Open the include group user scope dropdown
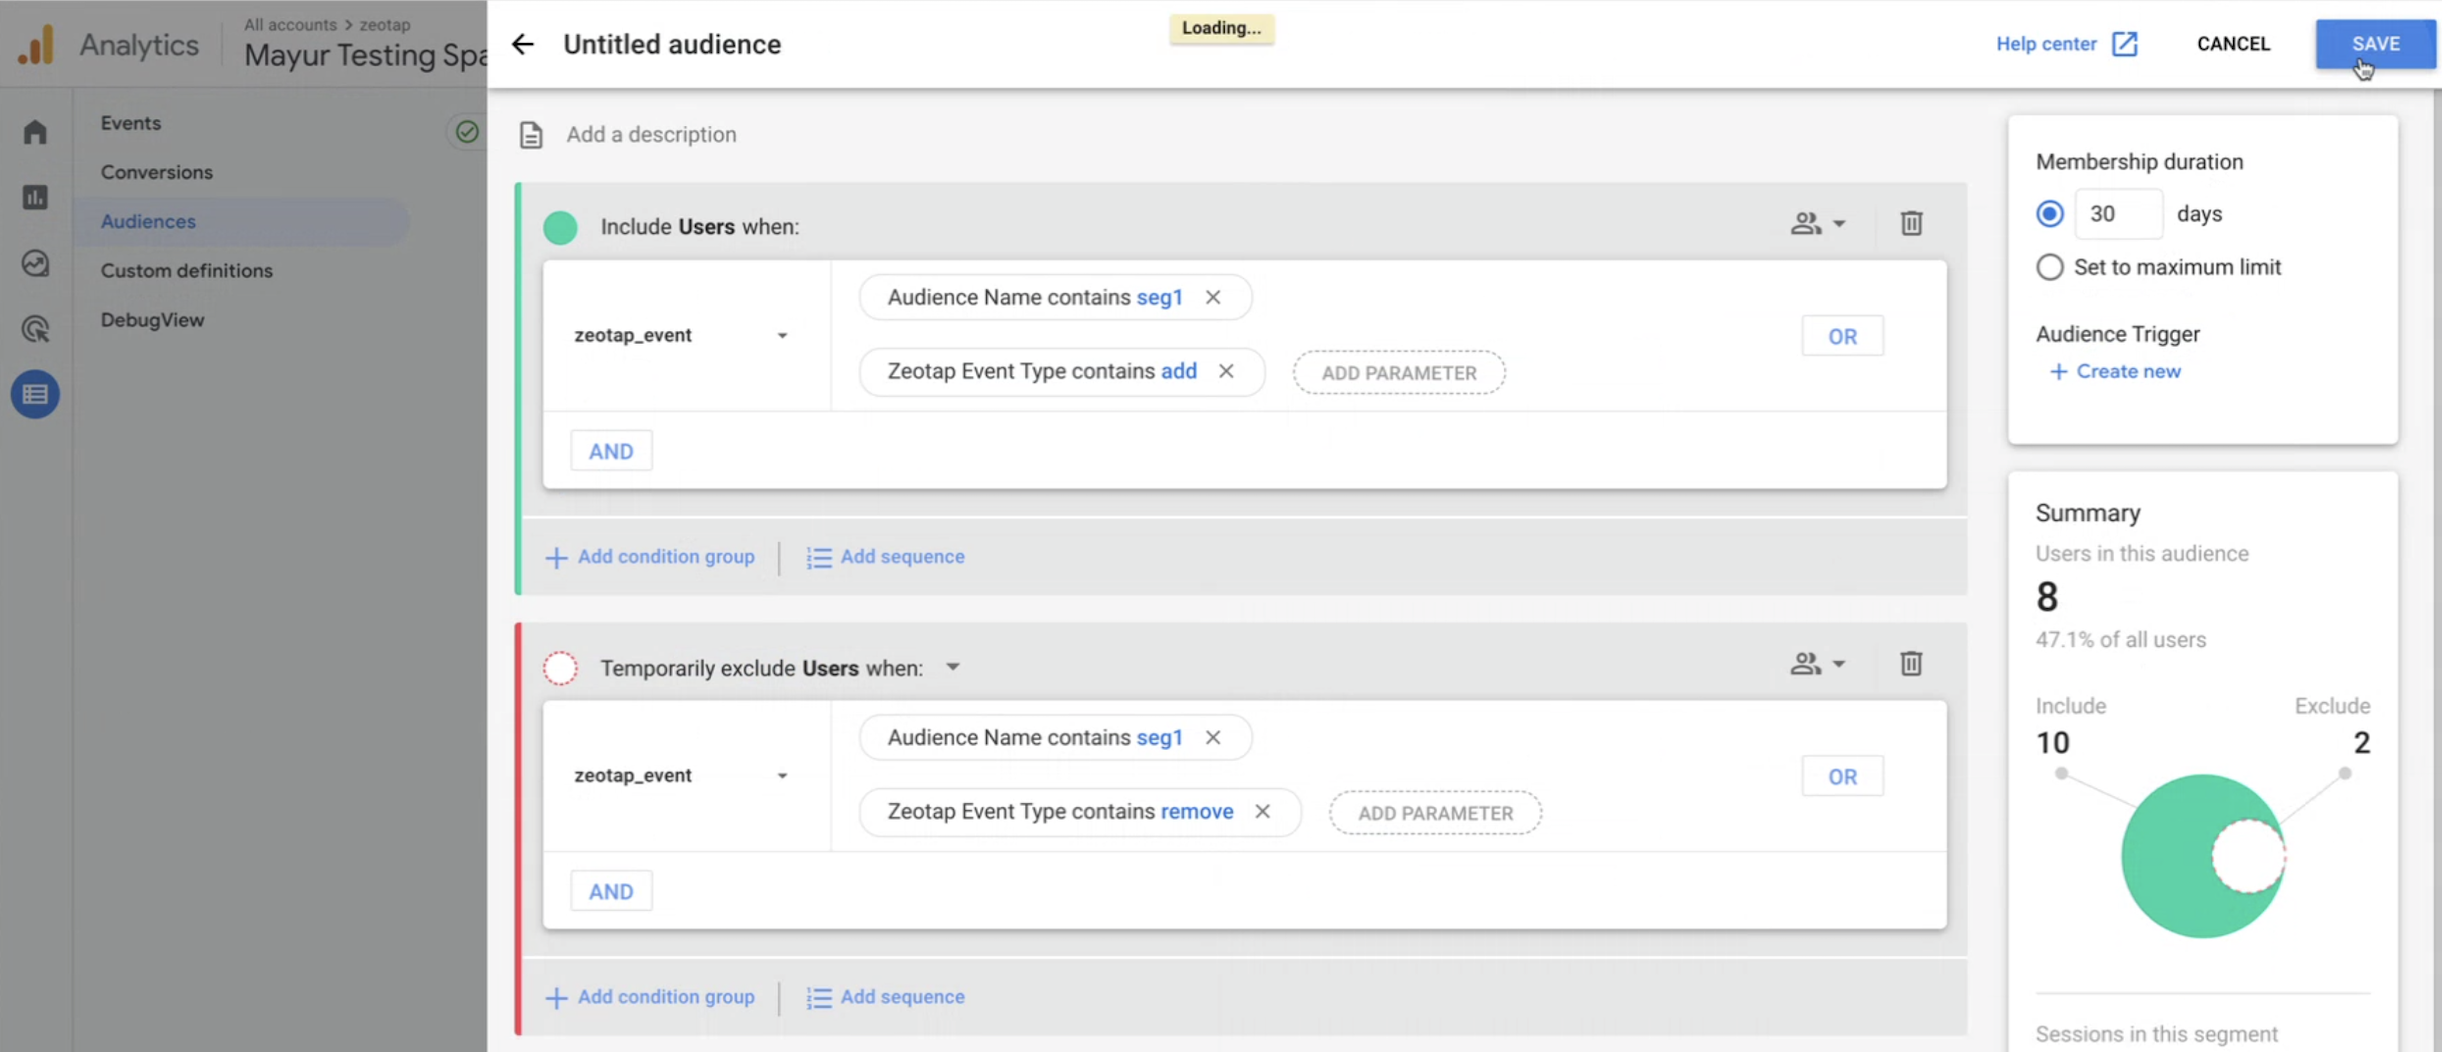 click(1817, 223)
